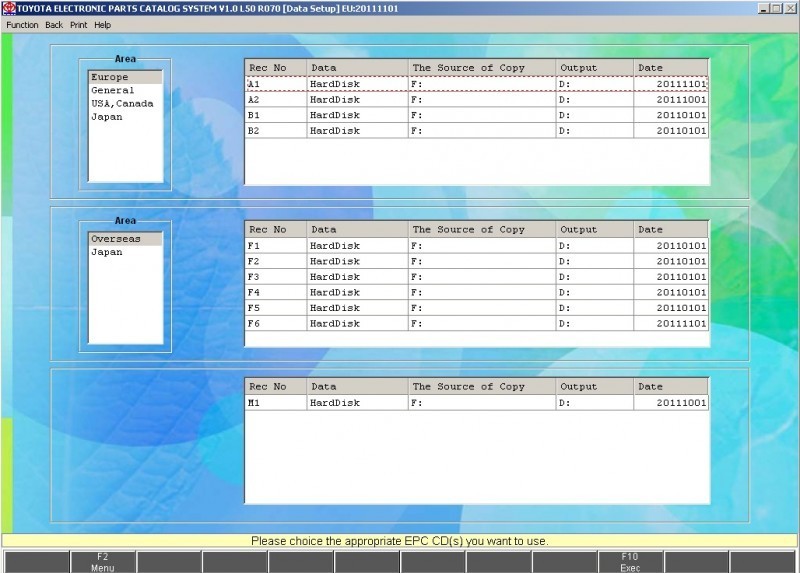Select USA,Canada in top Area list
This screenshot has height=573, width=800.
[125, 104]
